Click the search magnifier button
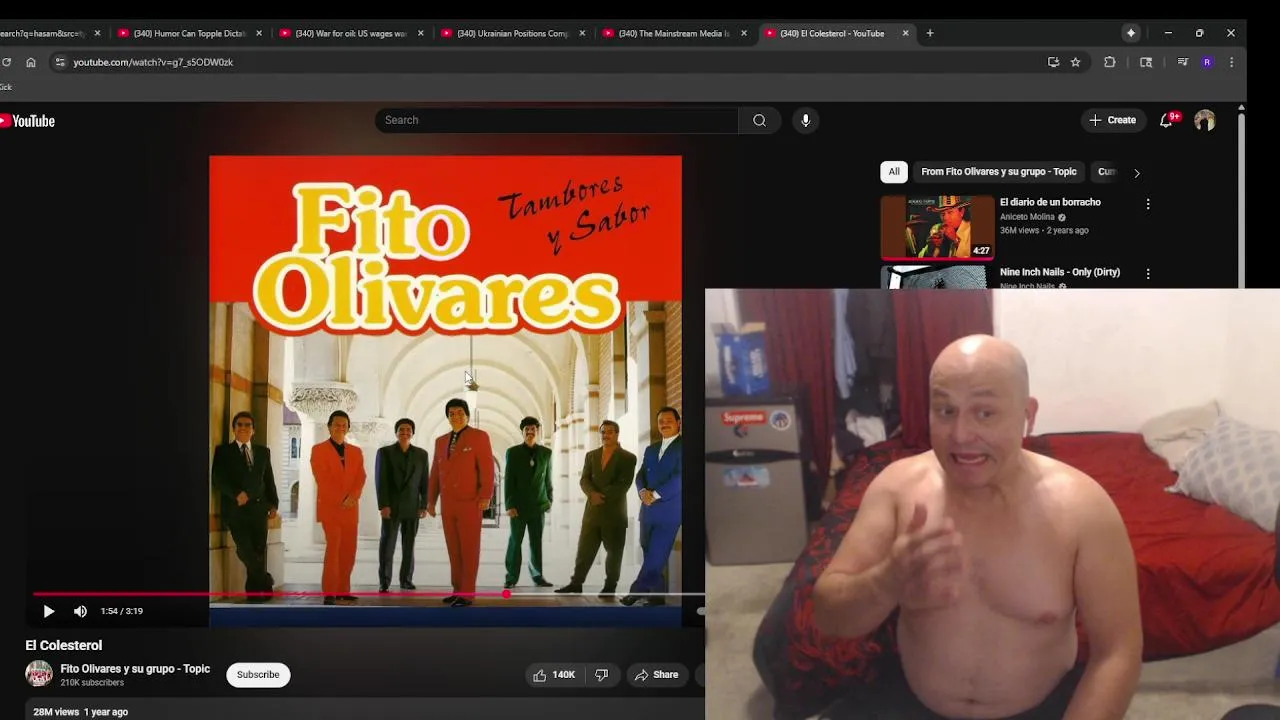Image resolution: width=1280 pixels, height=720 pixels. click(x=760, y=120)
